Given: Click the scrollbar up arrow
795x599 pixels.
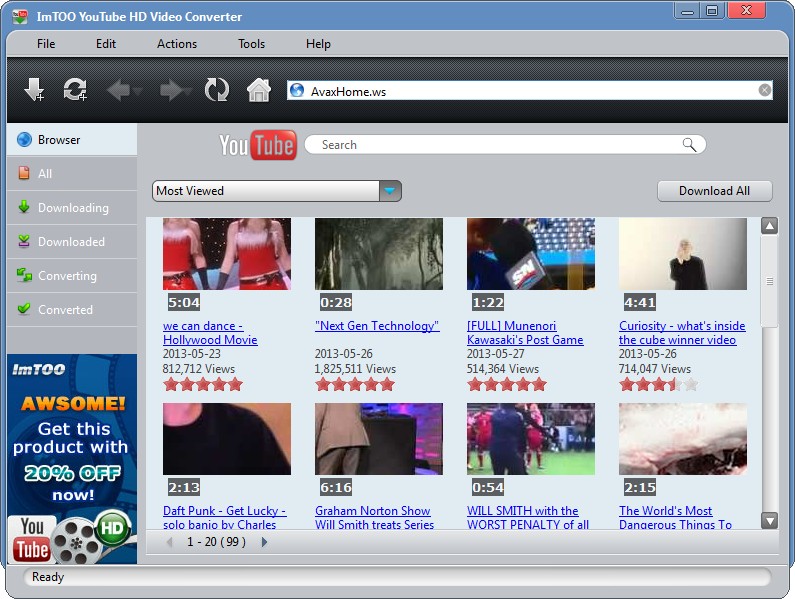Looking at the screenshot, I should [769, 226].
